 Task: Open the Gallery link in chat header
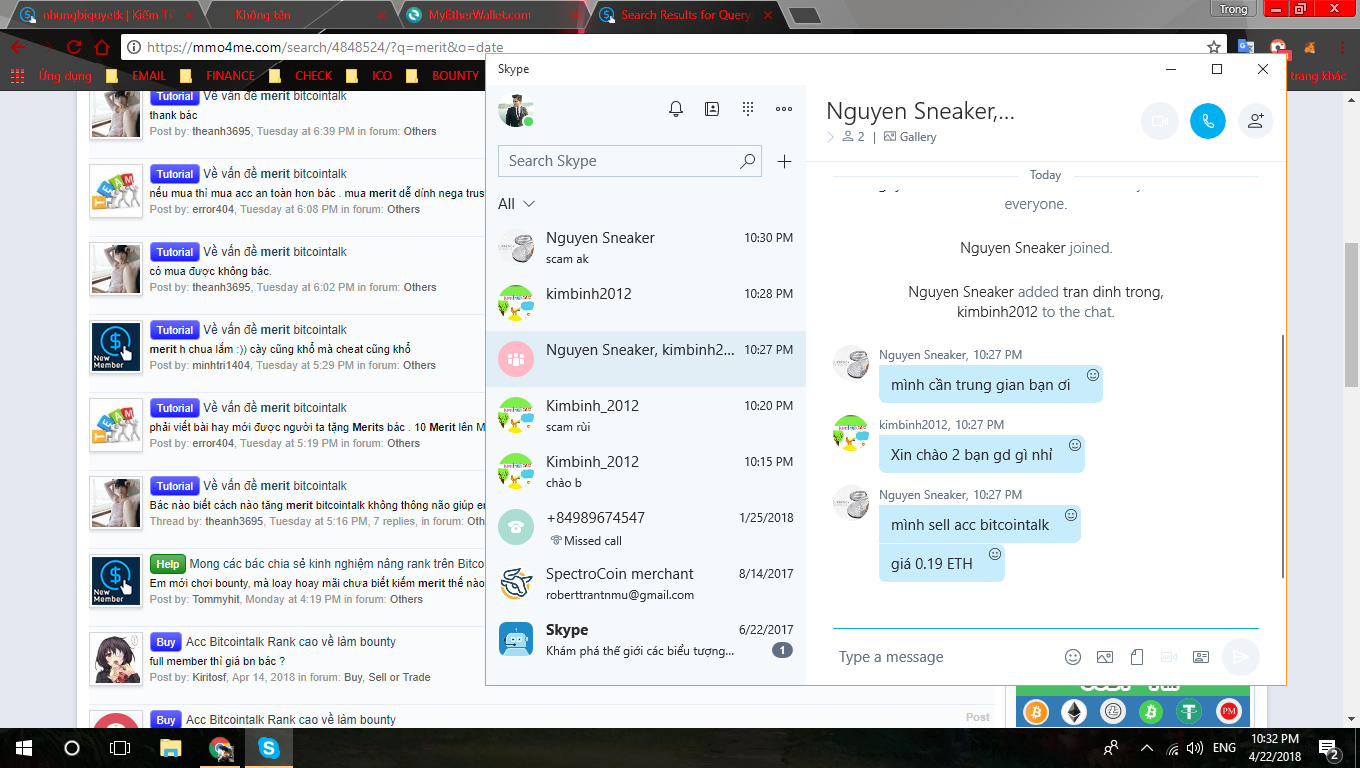tap(910, 137)
